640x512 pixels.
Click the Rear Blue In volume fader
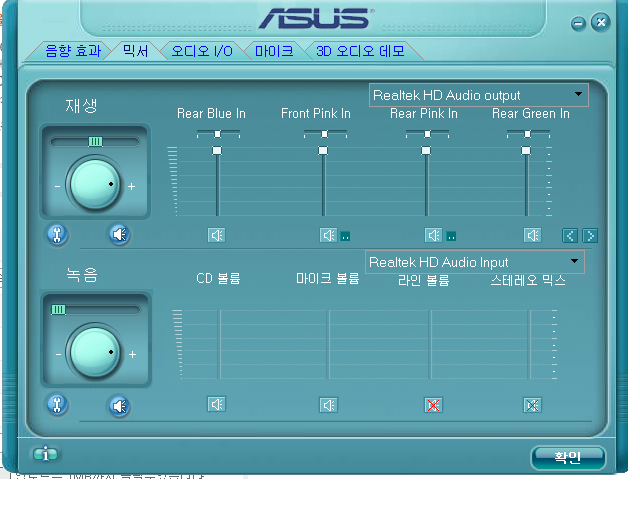[x=217, y=150]
